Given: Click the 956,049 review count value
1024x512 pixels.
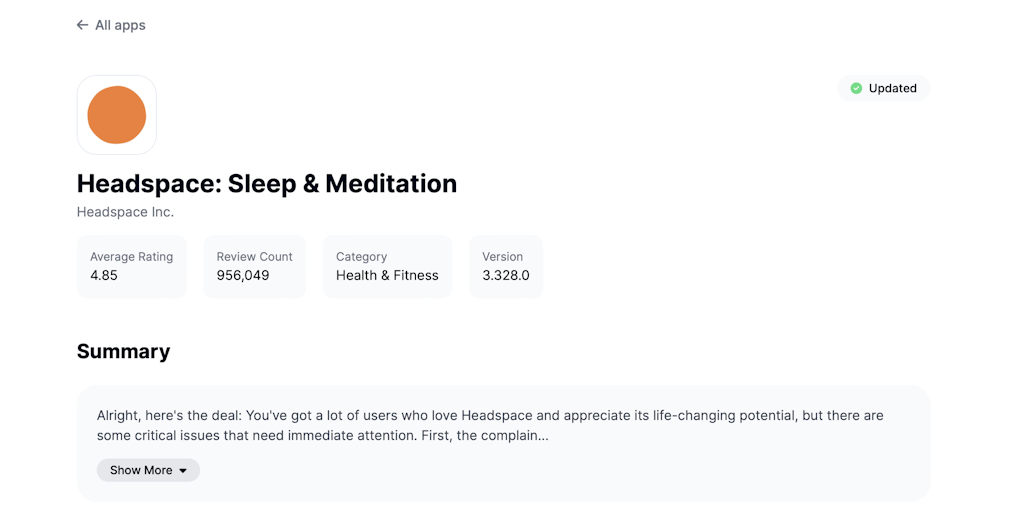Looking at the screenshot, I should tap(243, 275).
